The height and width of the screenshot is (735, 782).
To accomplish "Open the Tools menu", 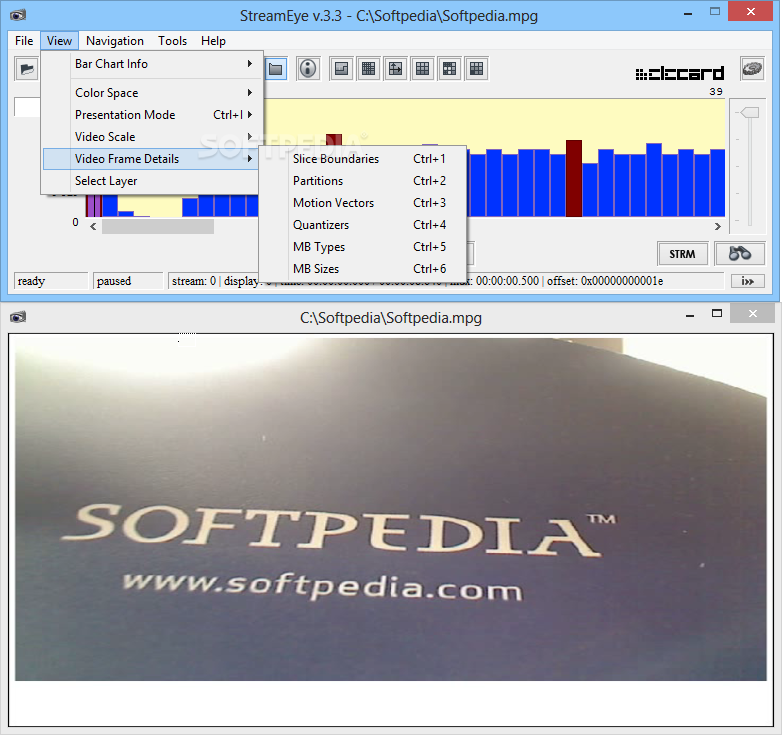I will 173,41.
